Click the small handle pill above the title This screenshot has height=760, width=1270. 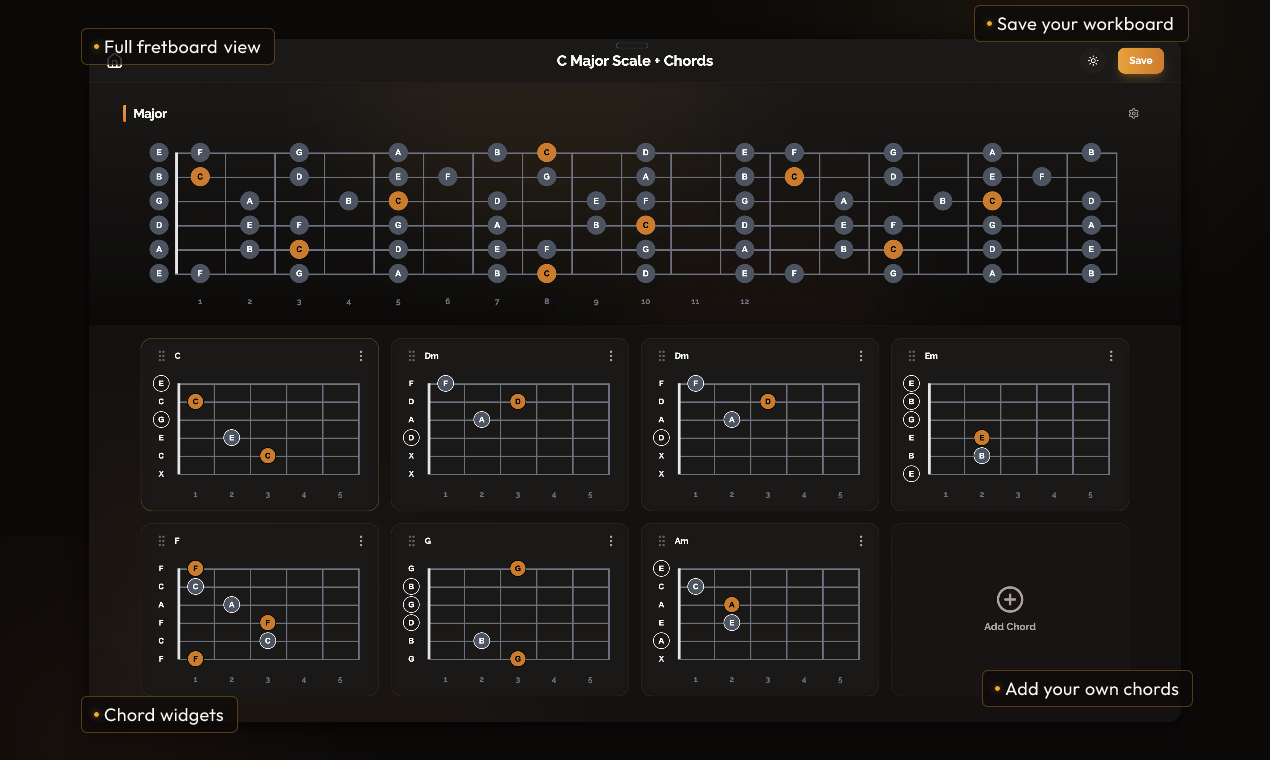(632, 45)
